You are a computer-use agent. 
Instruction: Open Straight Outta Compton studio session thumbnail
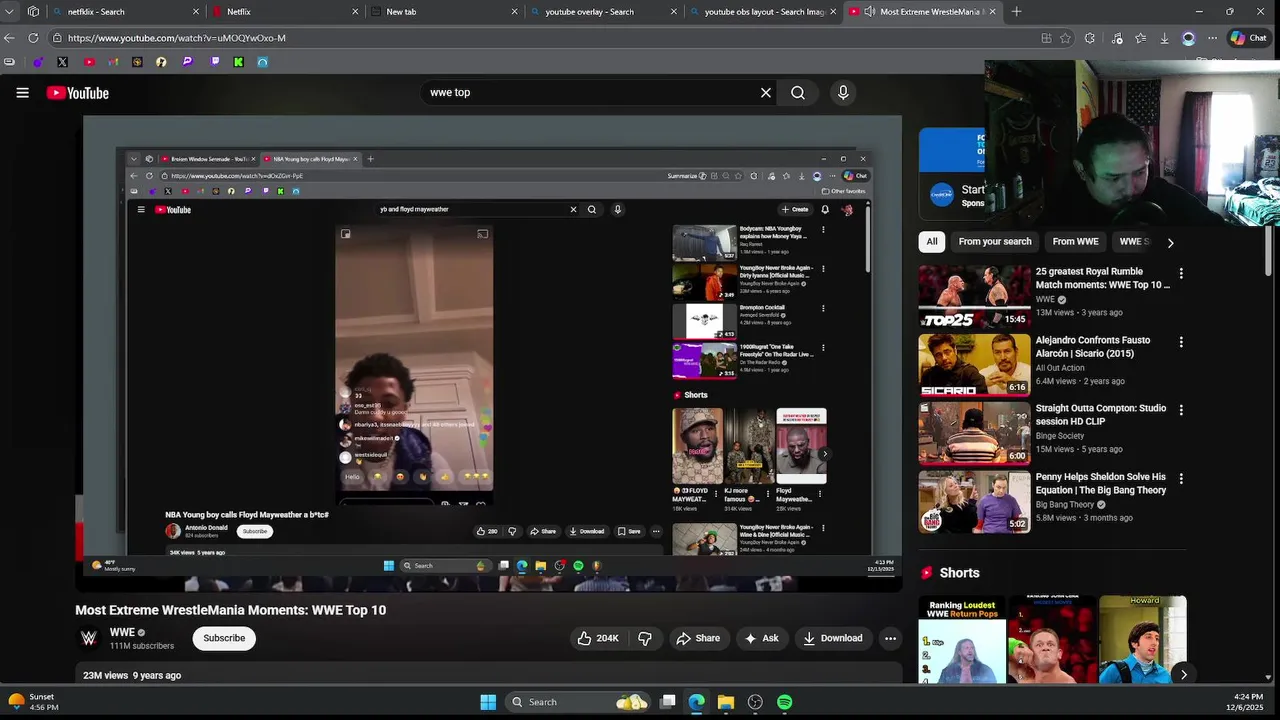coord(974,434)
